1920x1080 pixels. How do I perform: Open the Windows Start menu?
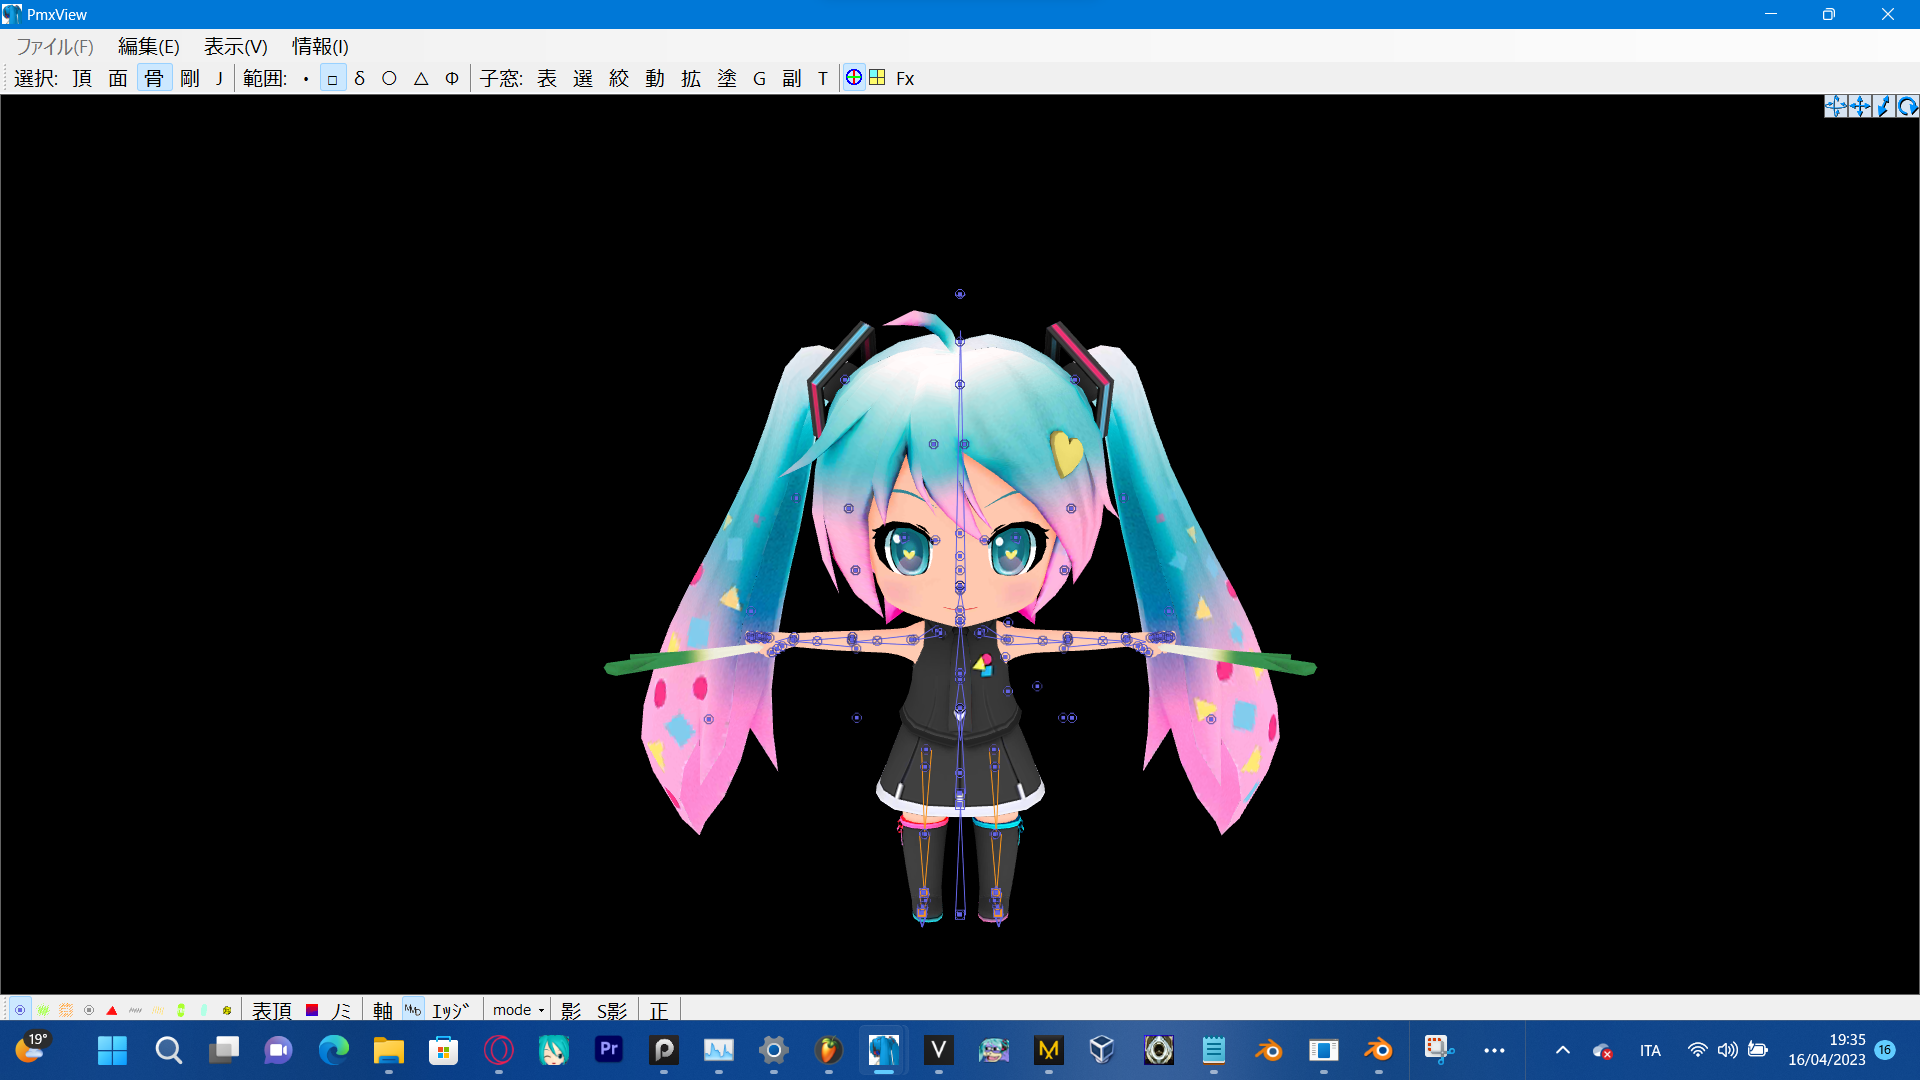112,1050
